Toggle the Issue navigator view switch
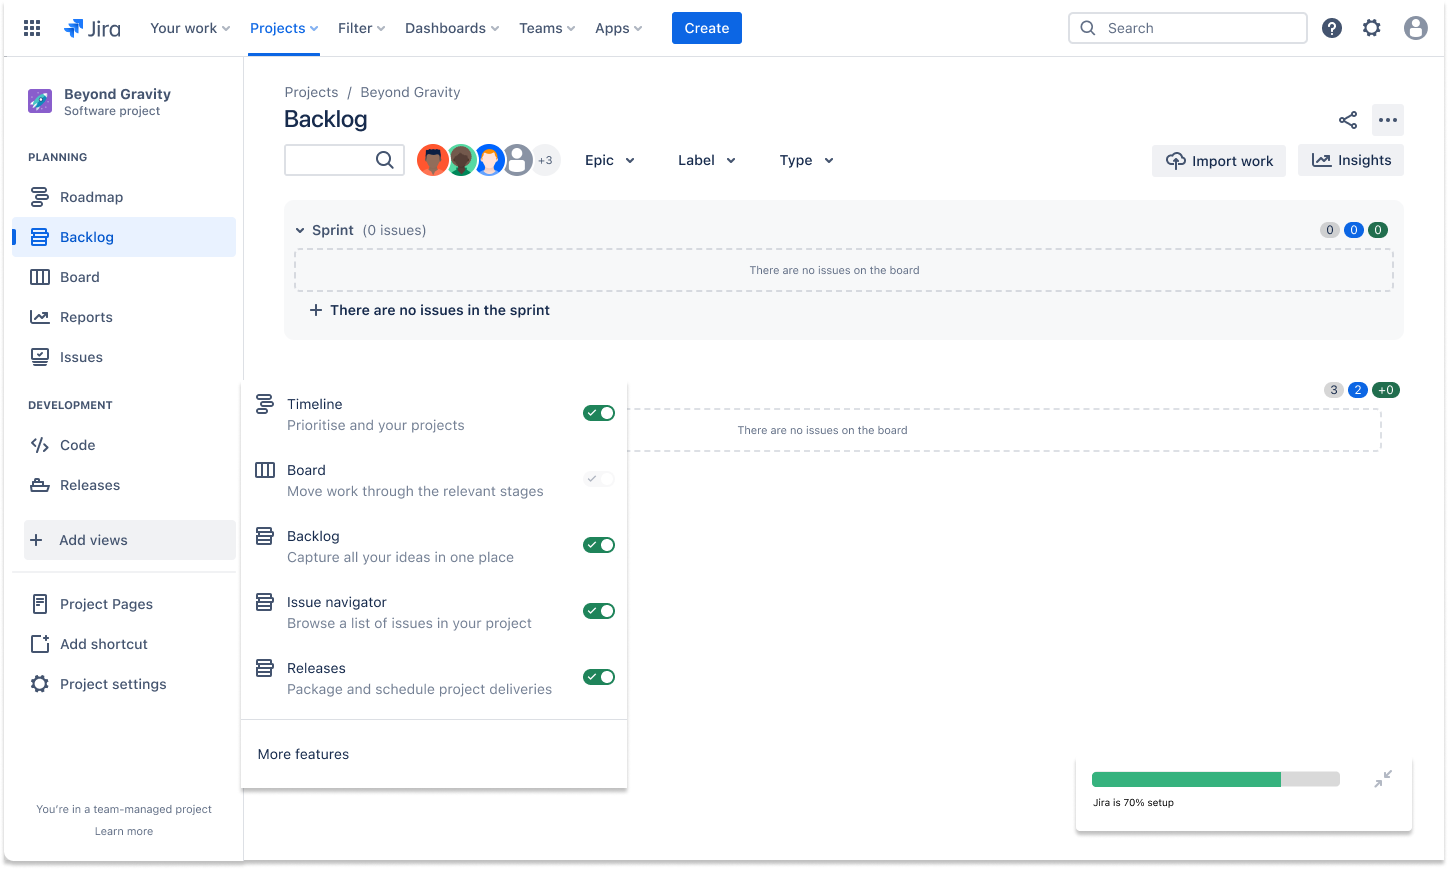Screen dimensions: 1448x873 tap(599, 611)
